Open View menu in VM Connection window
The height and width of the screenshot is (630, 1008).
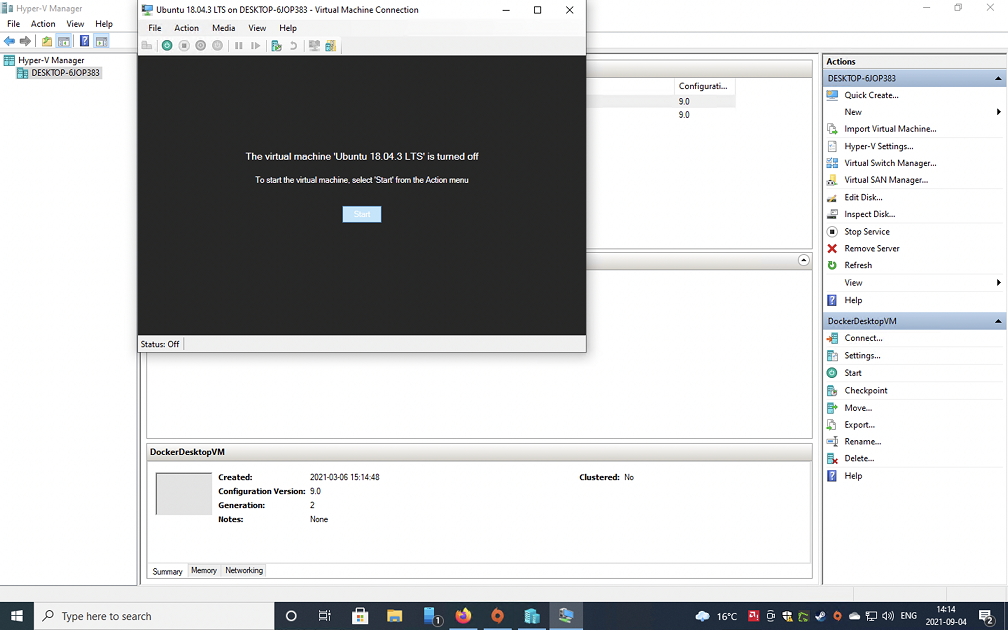(x=257, y=28)
